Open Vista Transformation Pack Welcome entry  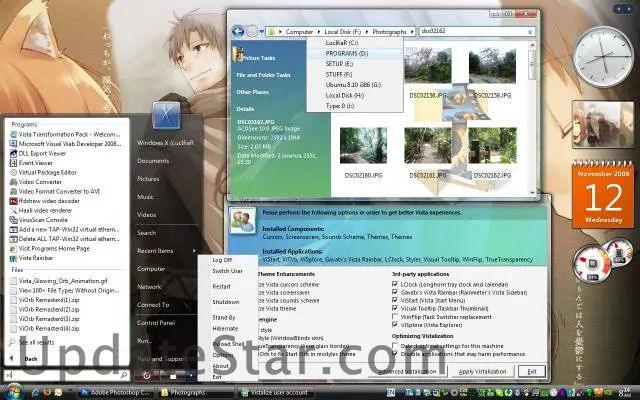click(x=65, y=134)
